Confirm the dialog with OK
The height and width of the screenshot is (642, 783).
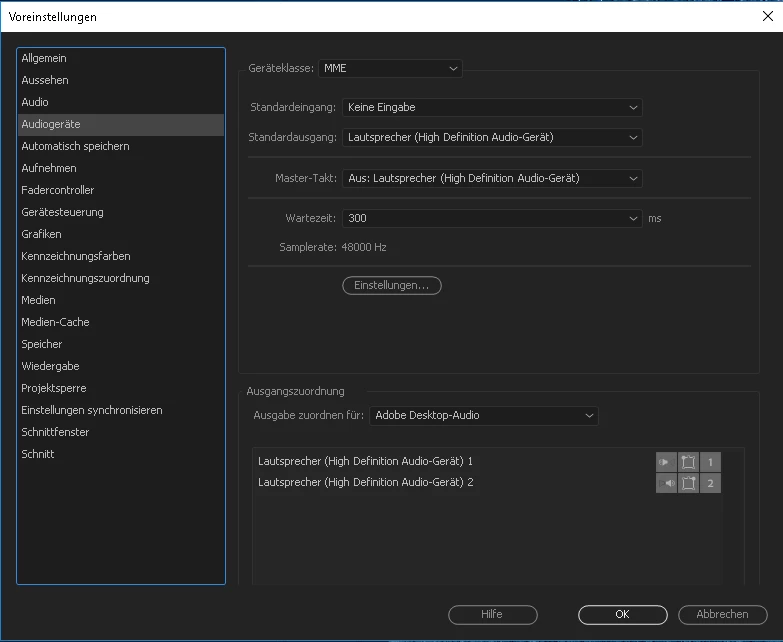click(622, 615)
